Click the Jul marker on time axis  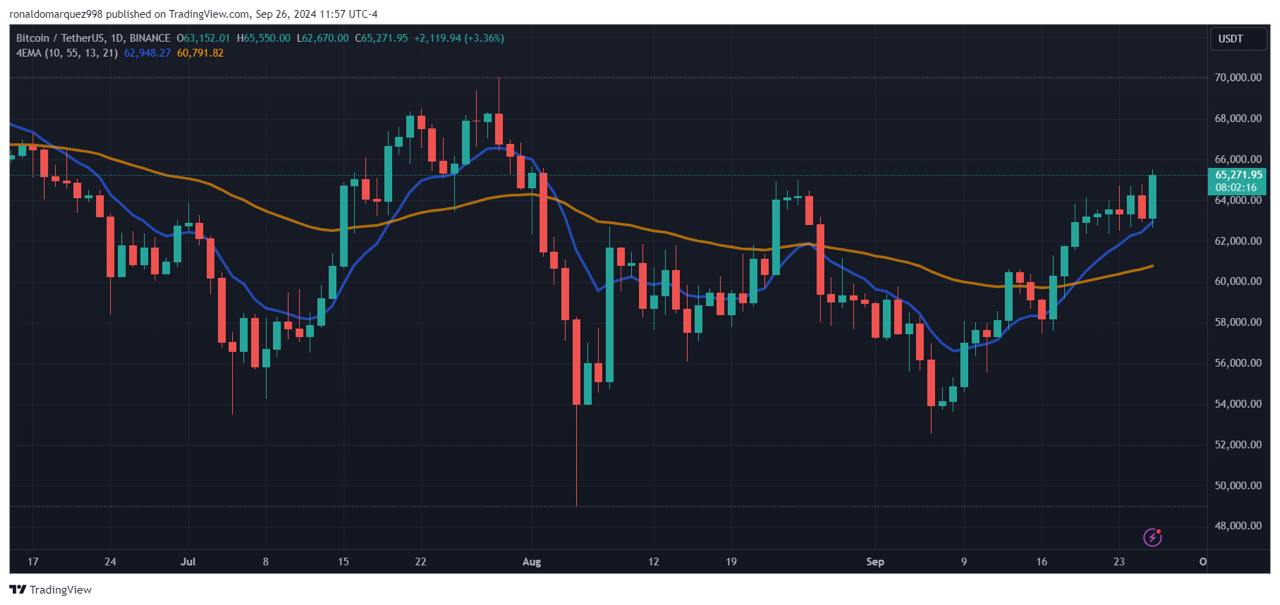coord(186,562)
